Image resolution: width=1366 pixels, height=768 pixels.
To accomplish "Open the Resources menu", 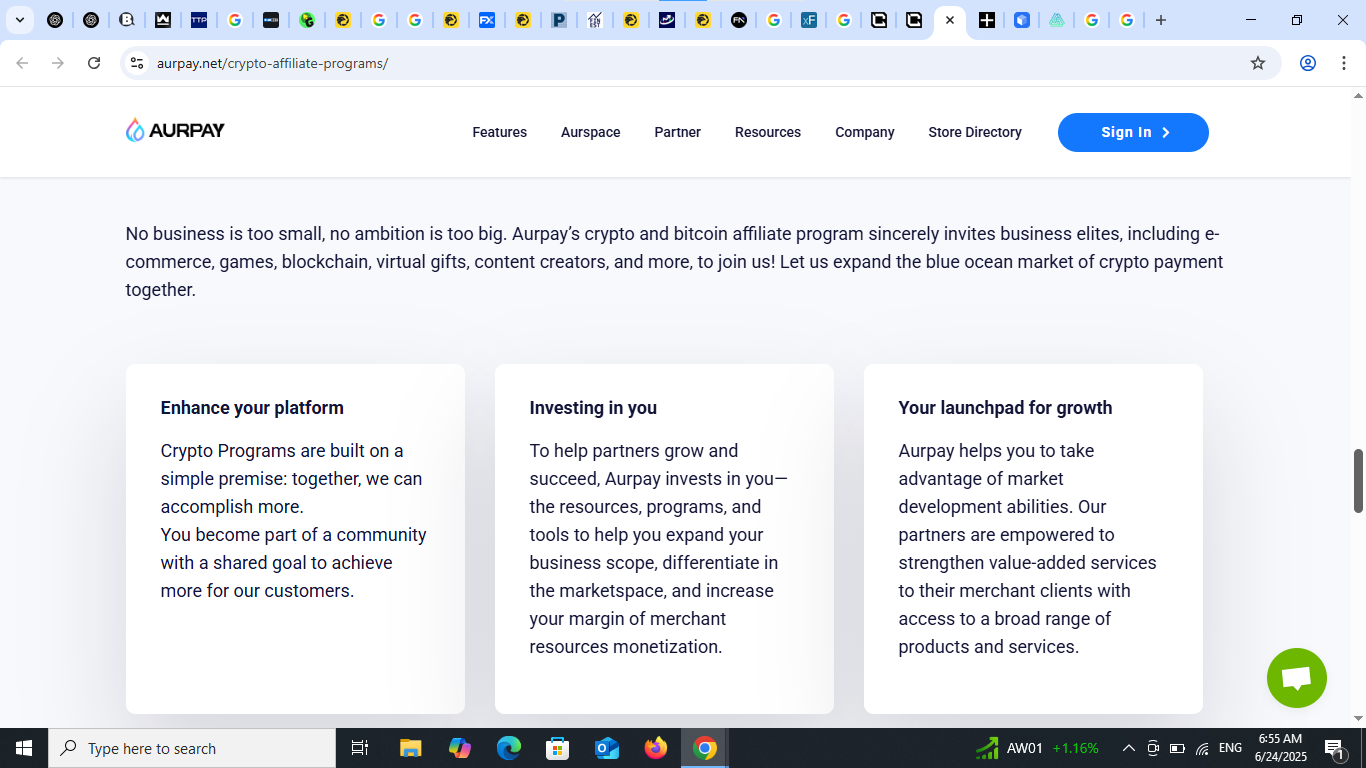I will click(768, 132).
